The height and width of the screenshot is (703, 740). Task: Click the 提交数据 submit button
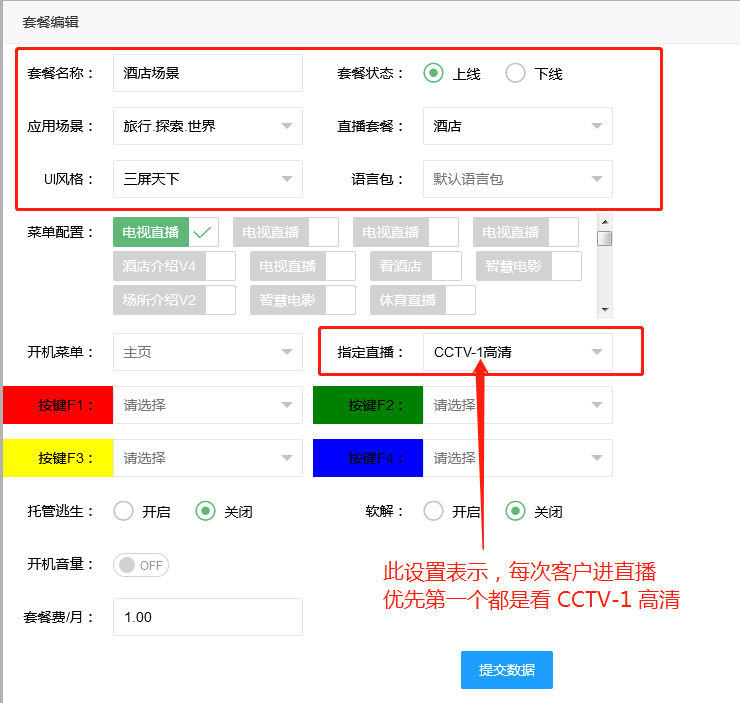point(506,670)
